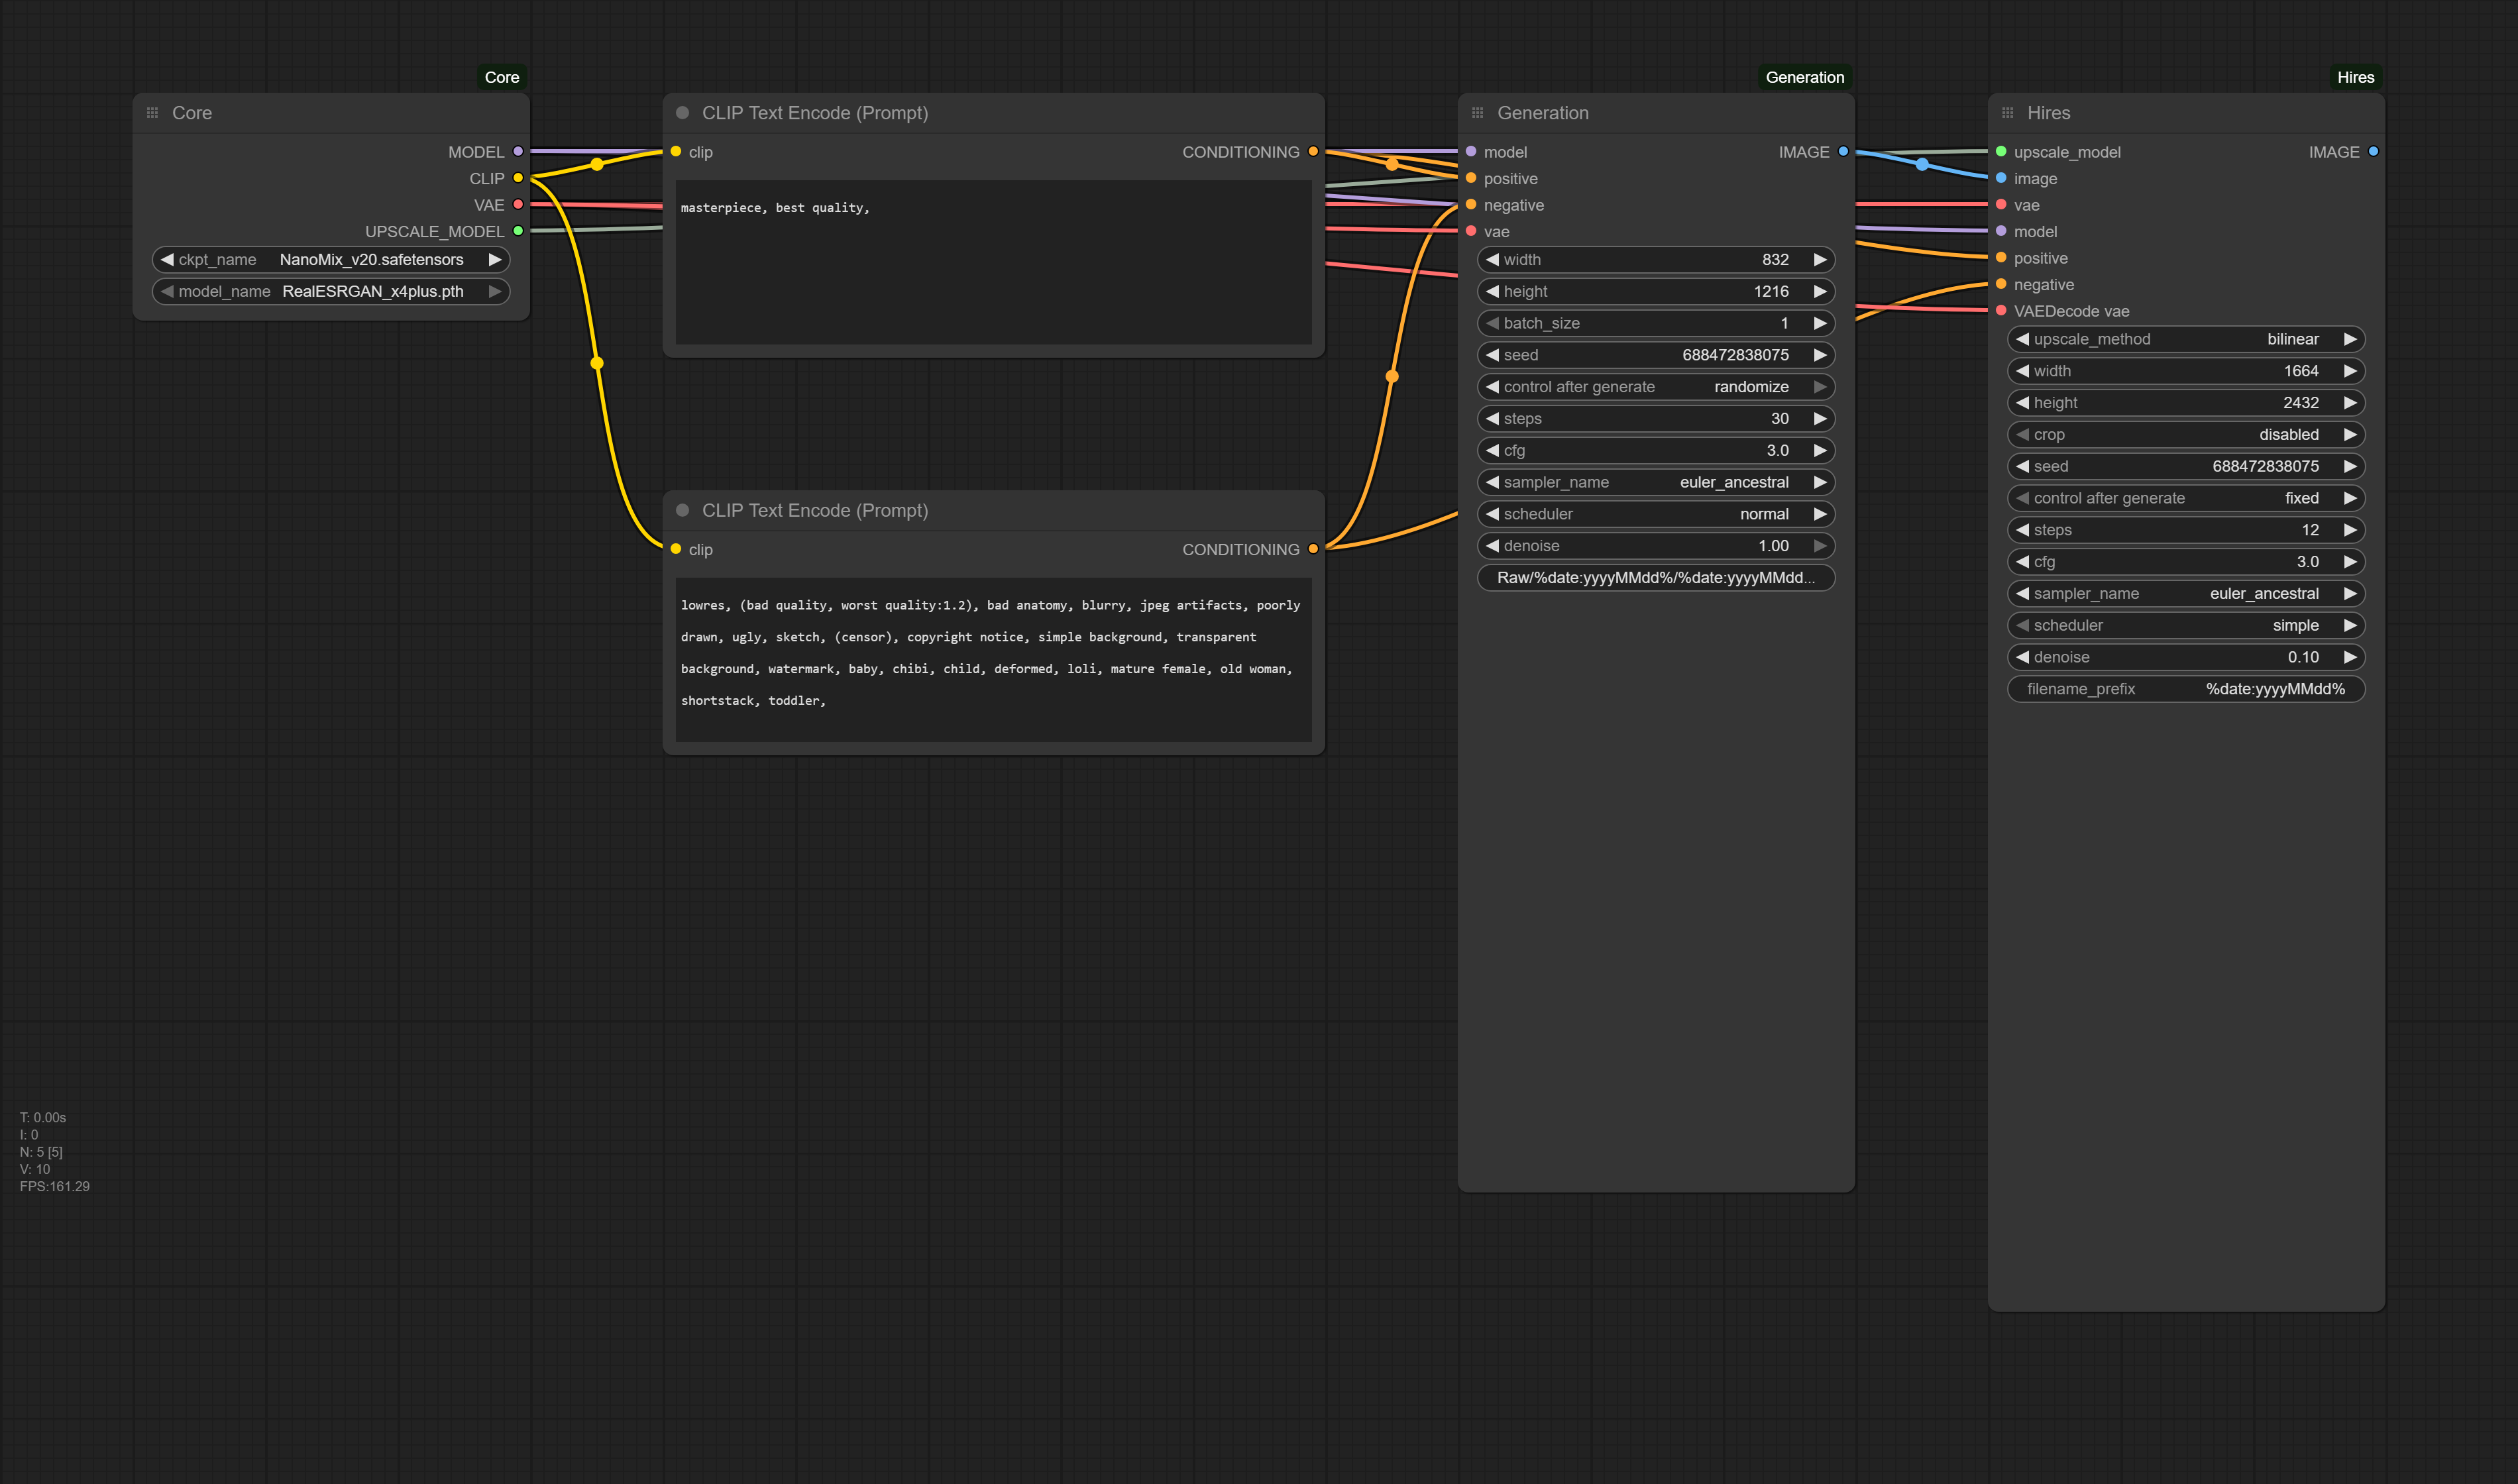The image size is (2518, 1484).
Task: Click the masterpiece positive prompt text box
Action: pyautogui.click(x=993, y=262)
